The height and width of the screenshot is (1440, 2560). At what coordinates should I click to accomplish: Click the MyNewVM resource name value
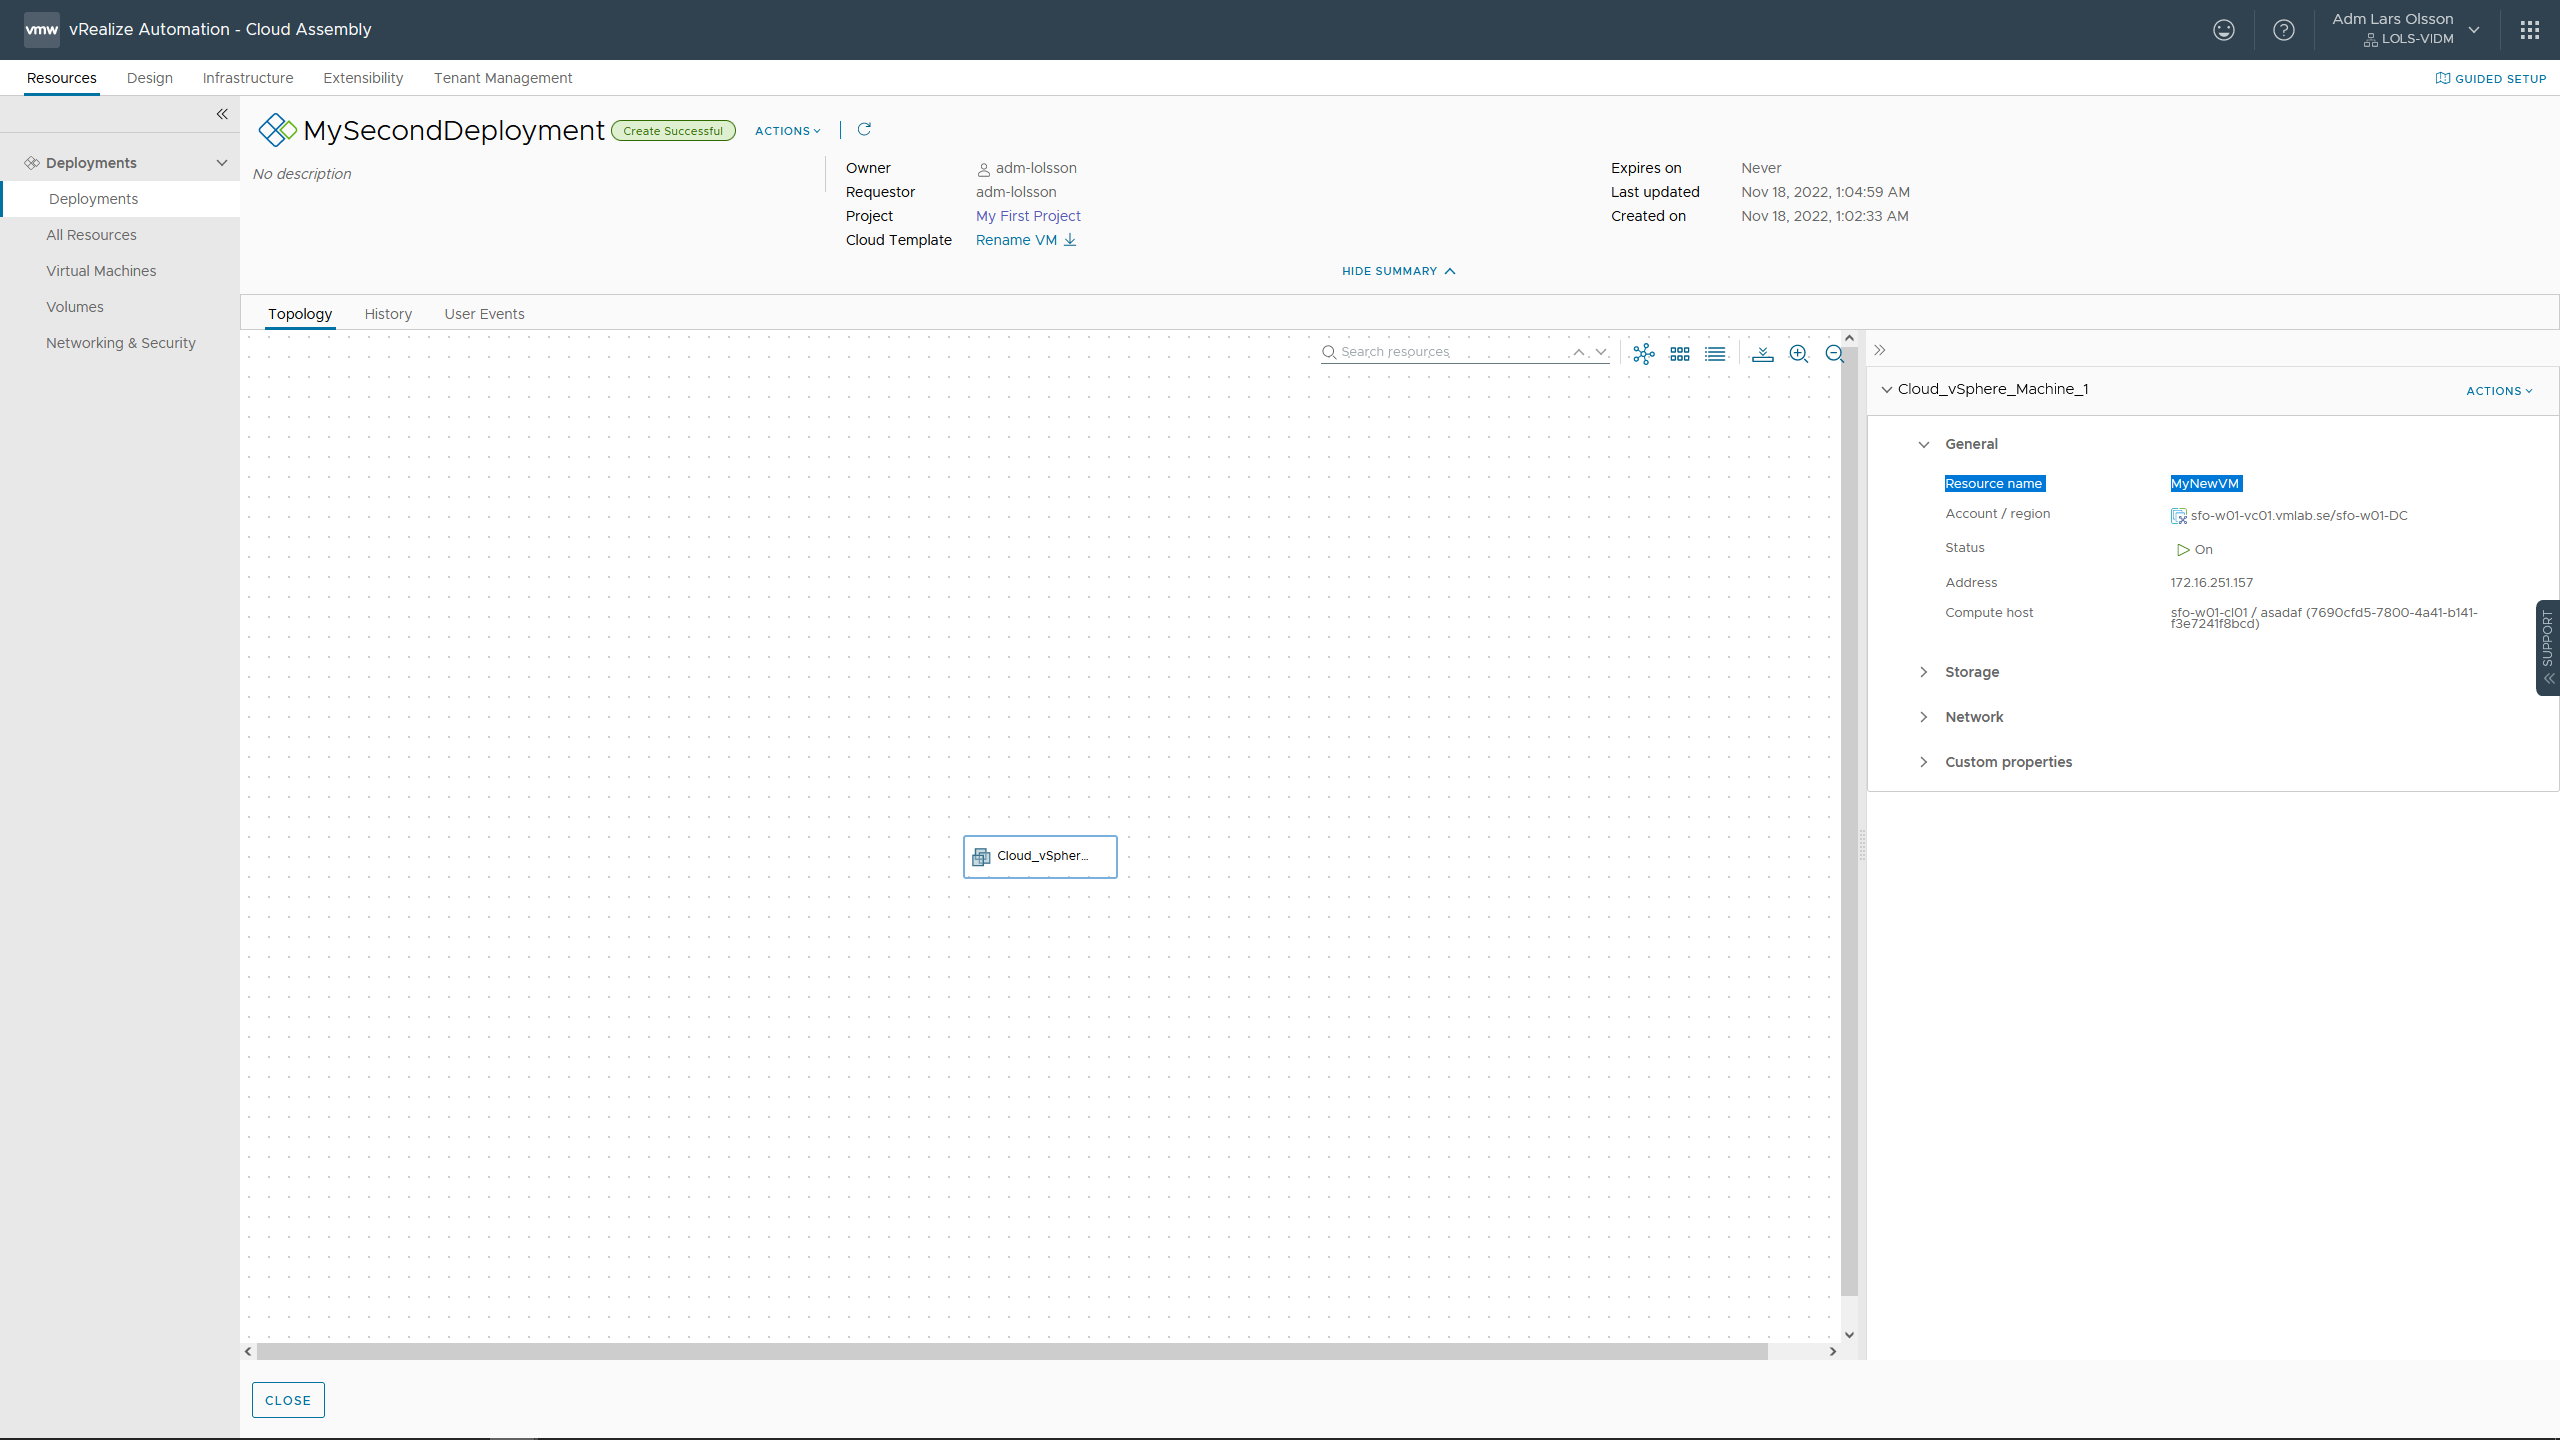tap(2206, 484)
